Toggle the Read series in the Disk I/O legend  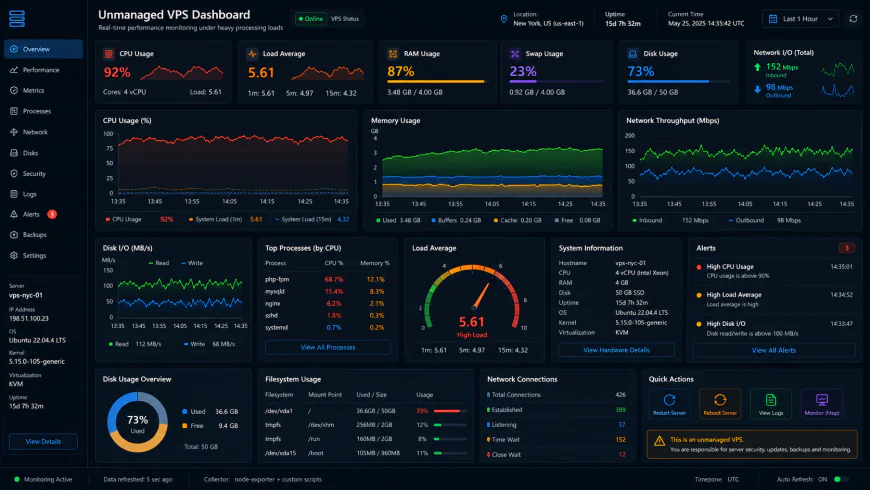159,263
